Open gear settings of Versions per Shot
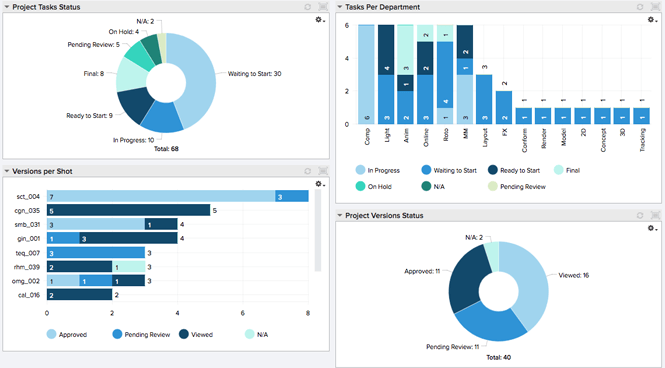 click(x=319, y=184)
